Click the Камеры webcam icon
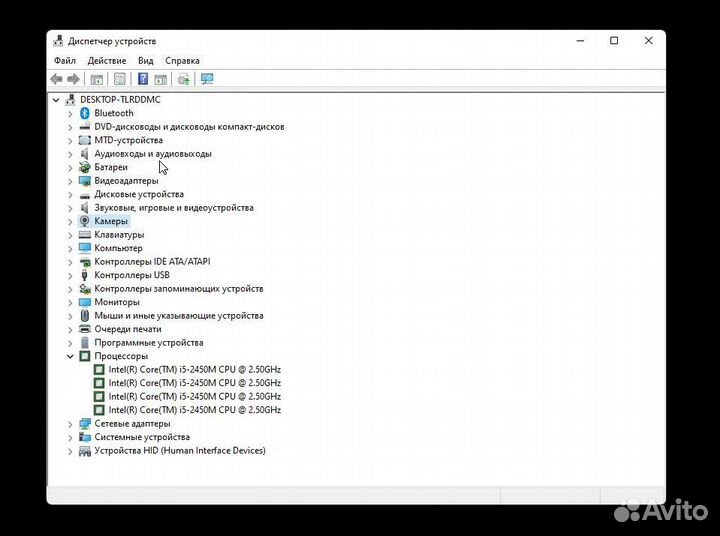The image size is (720, 536). (x=85, y=221)
